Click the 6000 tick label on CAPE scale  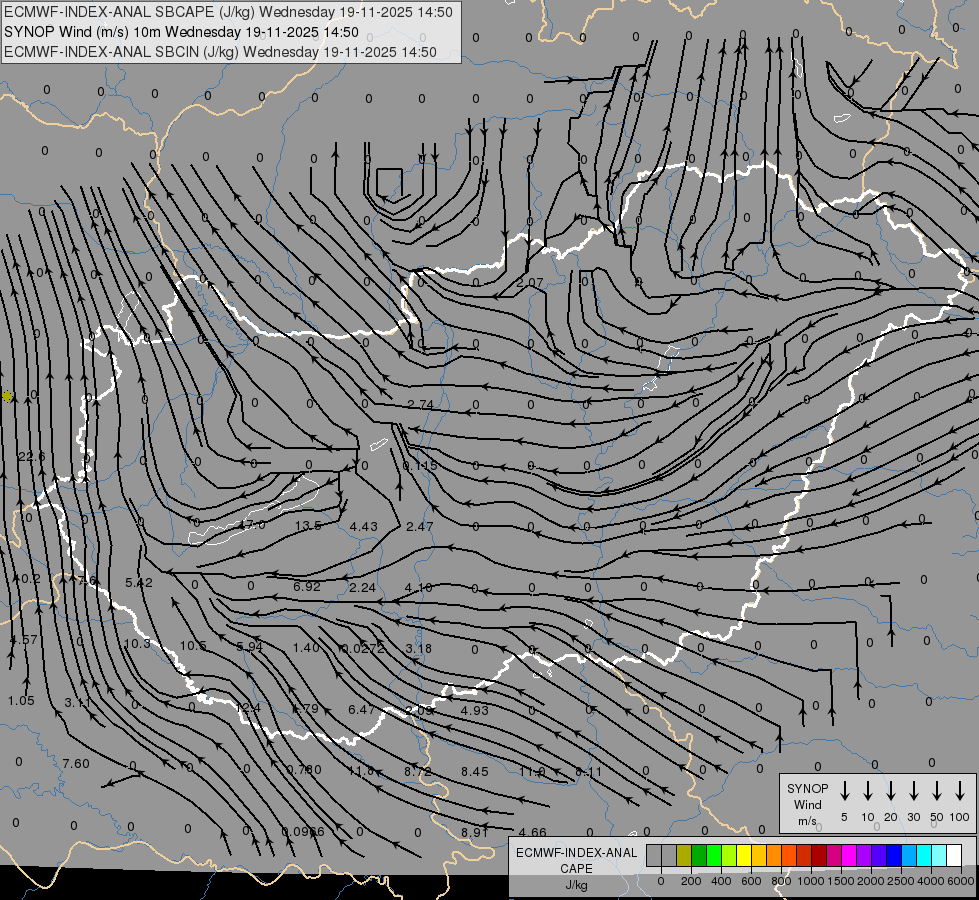tap(960, 881)
